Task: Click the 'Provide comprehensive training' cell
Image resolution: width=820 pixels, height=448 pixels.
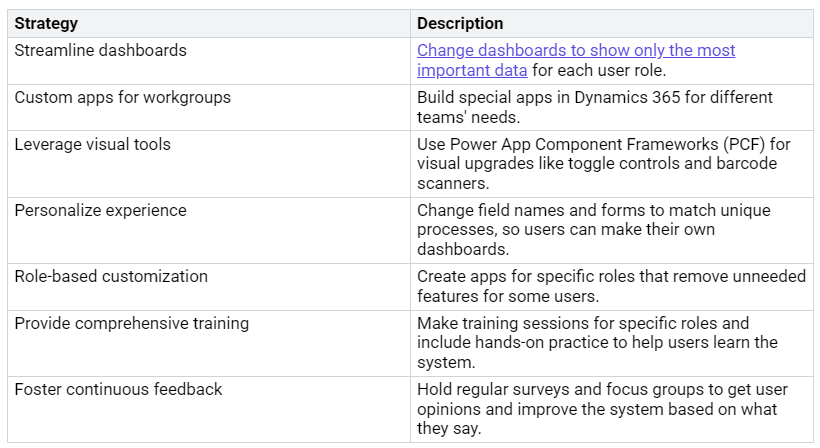Action: pos(209,343)
